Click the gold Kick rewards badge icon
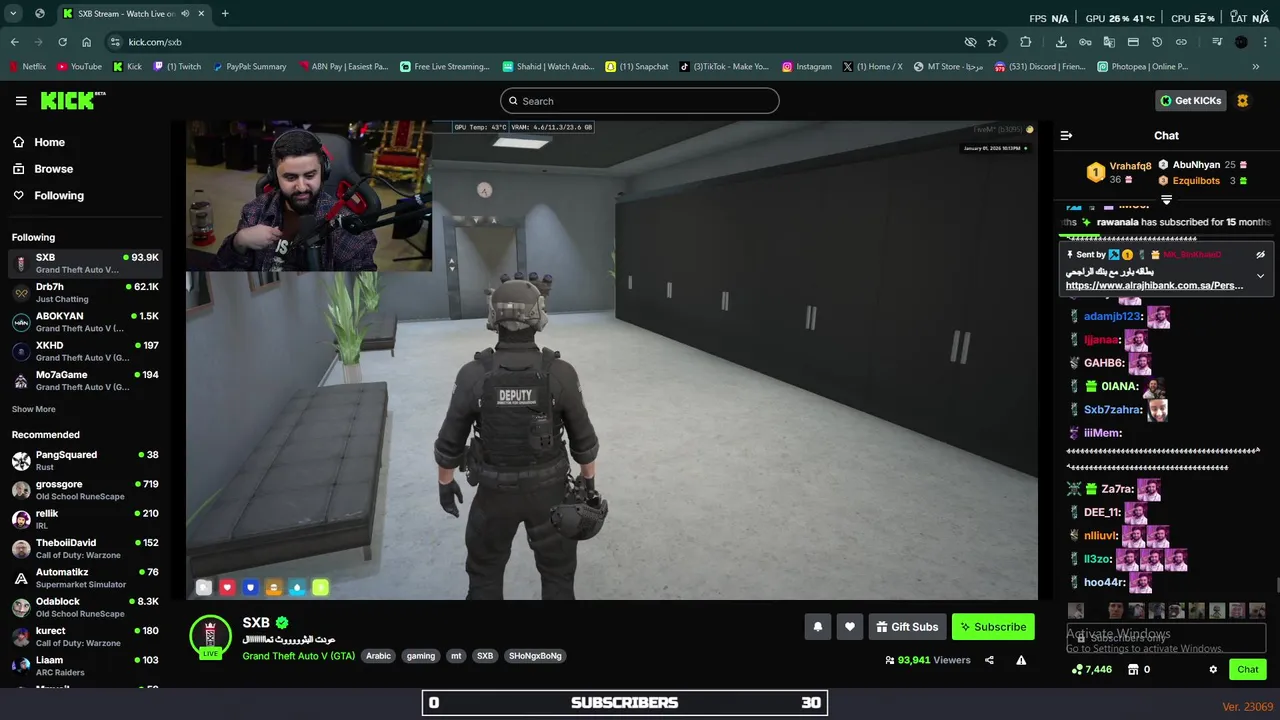This screenshot has height=720, width=1280. (1243, 101)
